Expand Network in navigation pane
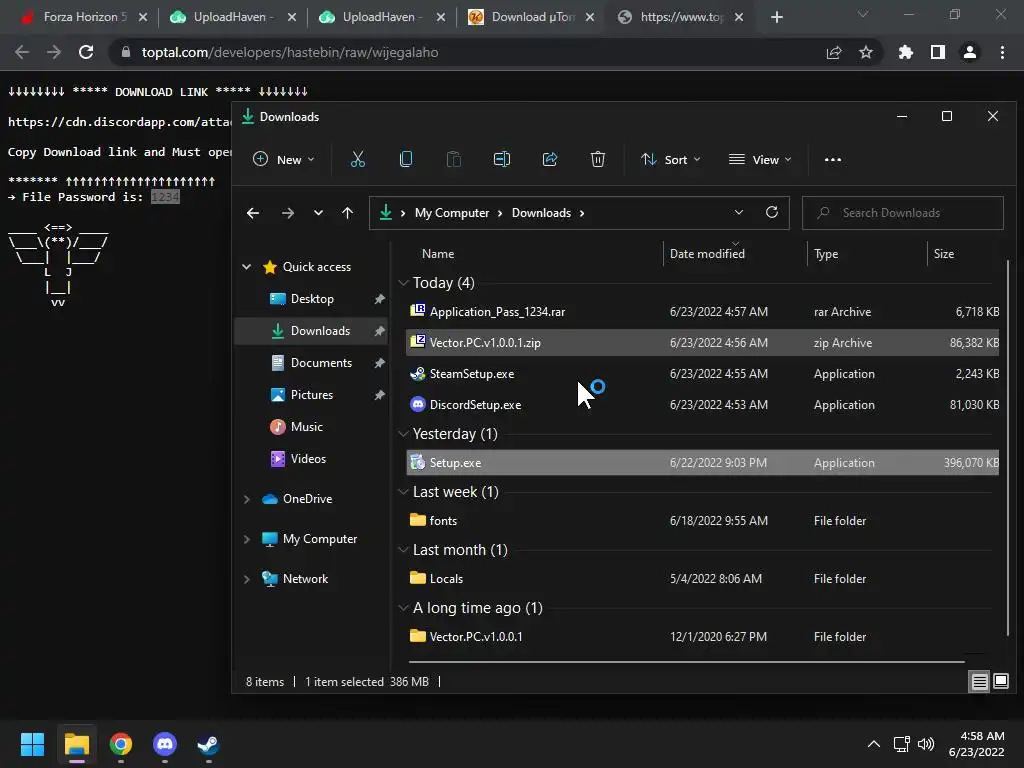 (247, 579)
